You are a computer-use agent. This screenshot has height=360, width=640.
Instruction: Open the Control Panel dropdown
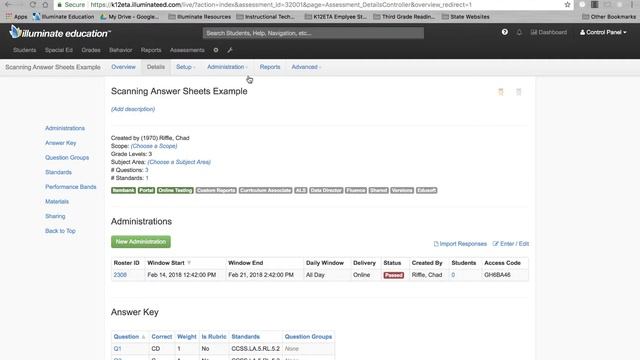click(x=603, y=32)
